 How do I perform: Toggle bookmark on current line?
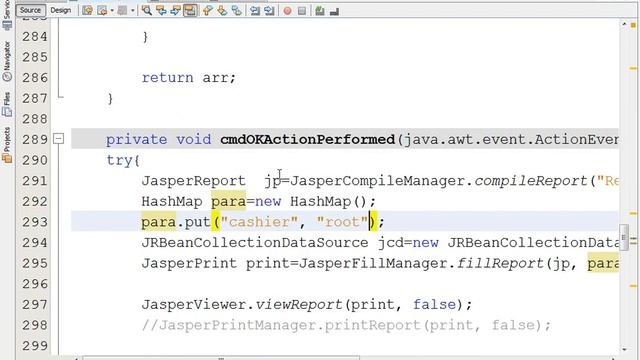(x=237, y=11)
